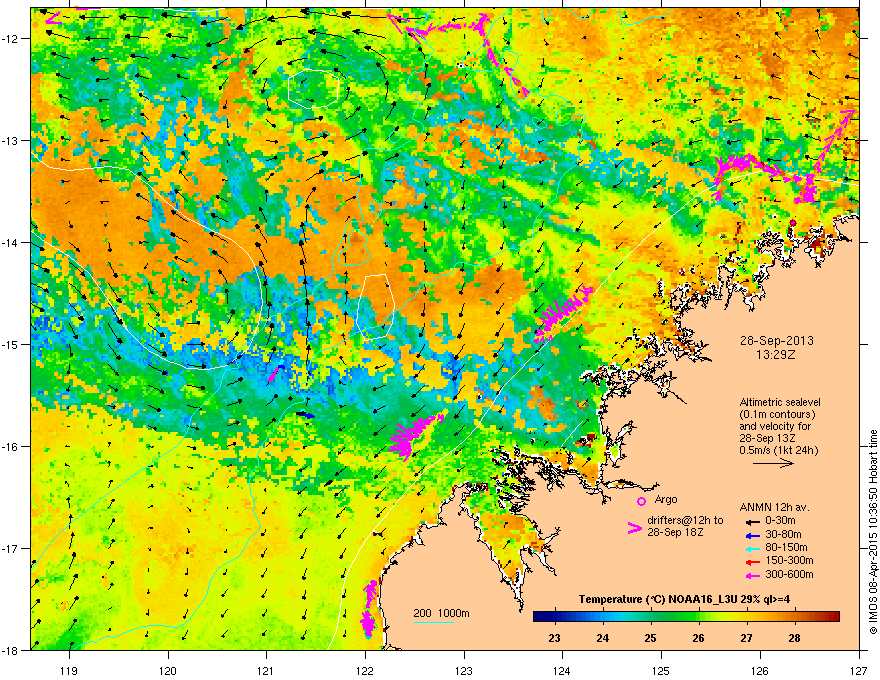Click longitude axis label 122
This screenshot has width=880, height=680.
pos(365,670)
